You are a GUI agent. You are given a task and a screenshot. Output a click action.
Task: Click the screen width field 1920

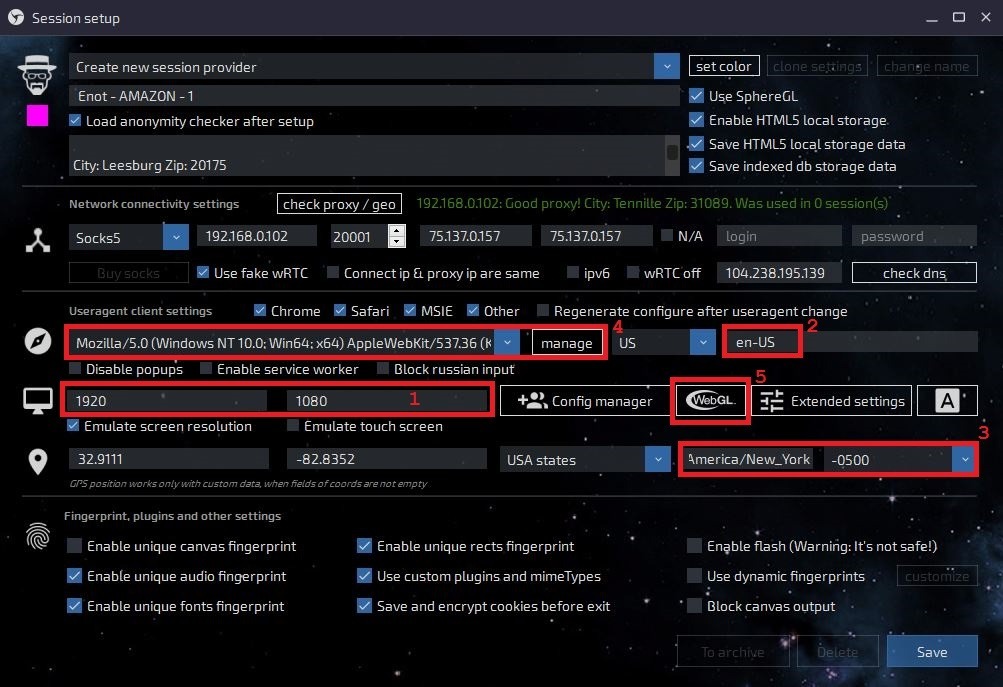[x=167, y=401]
